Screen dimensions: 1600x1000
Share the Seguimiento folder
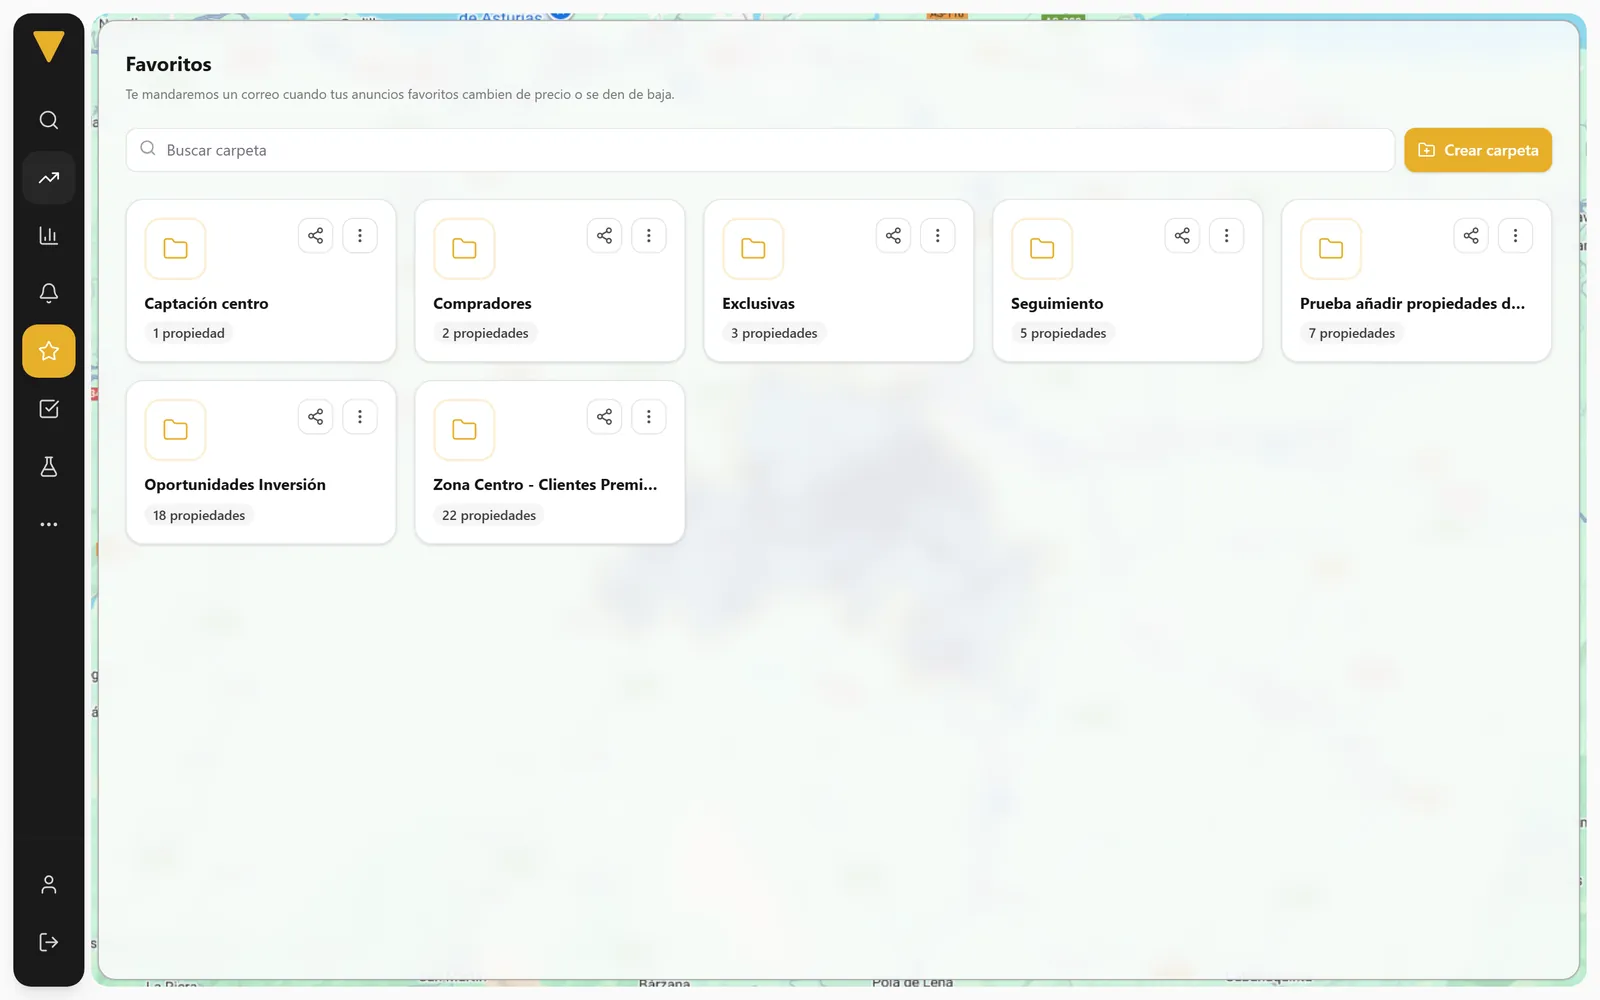pyautogui.click(x=1182, y=236)
